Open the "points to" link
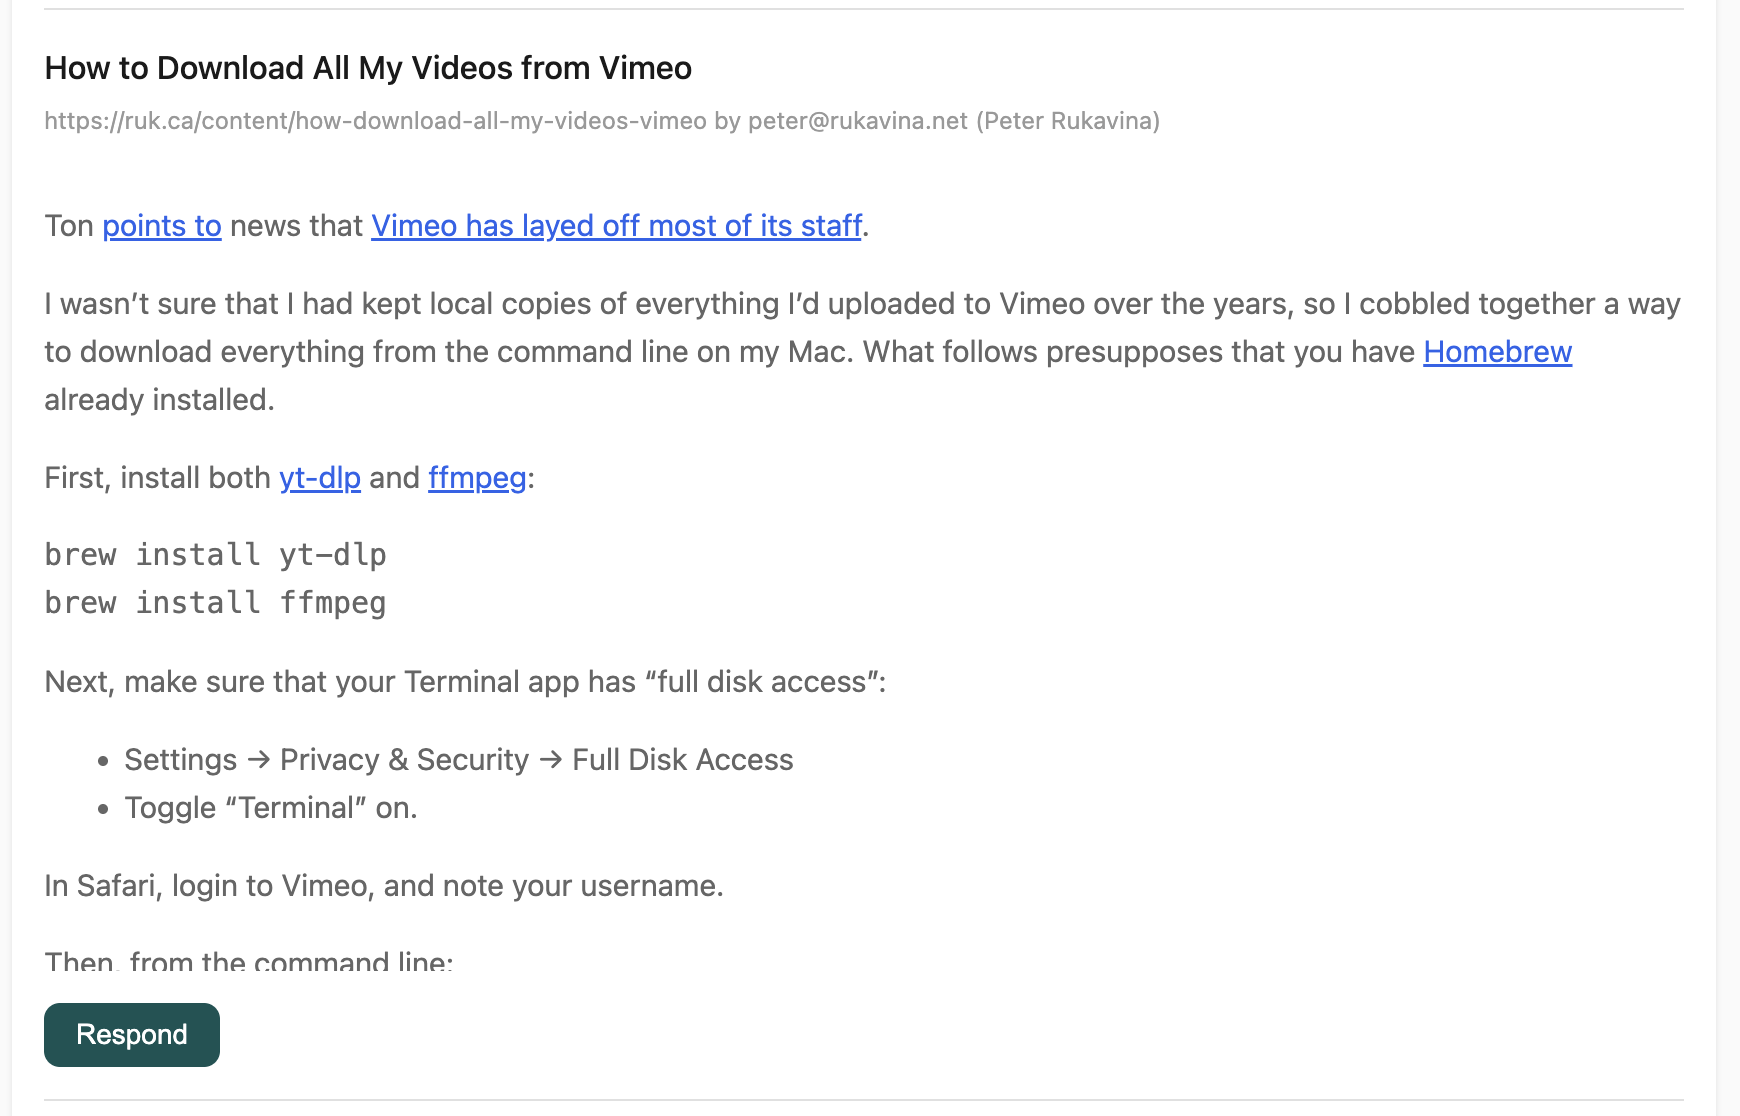This screenshot has height=1116, width=1740. click(161, 226)
